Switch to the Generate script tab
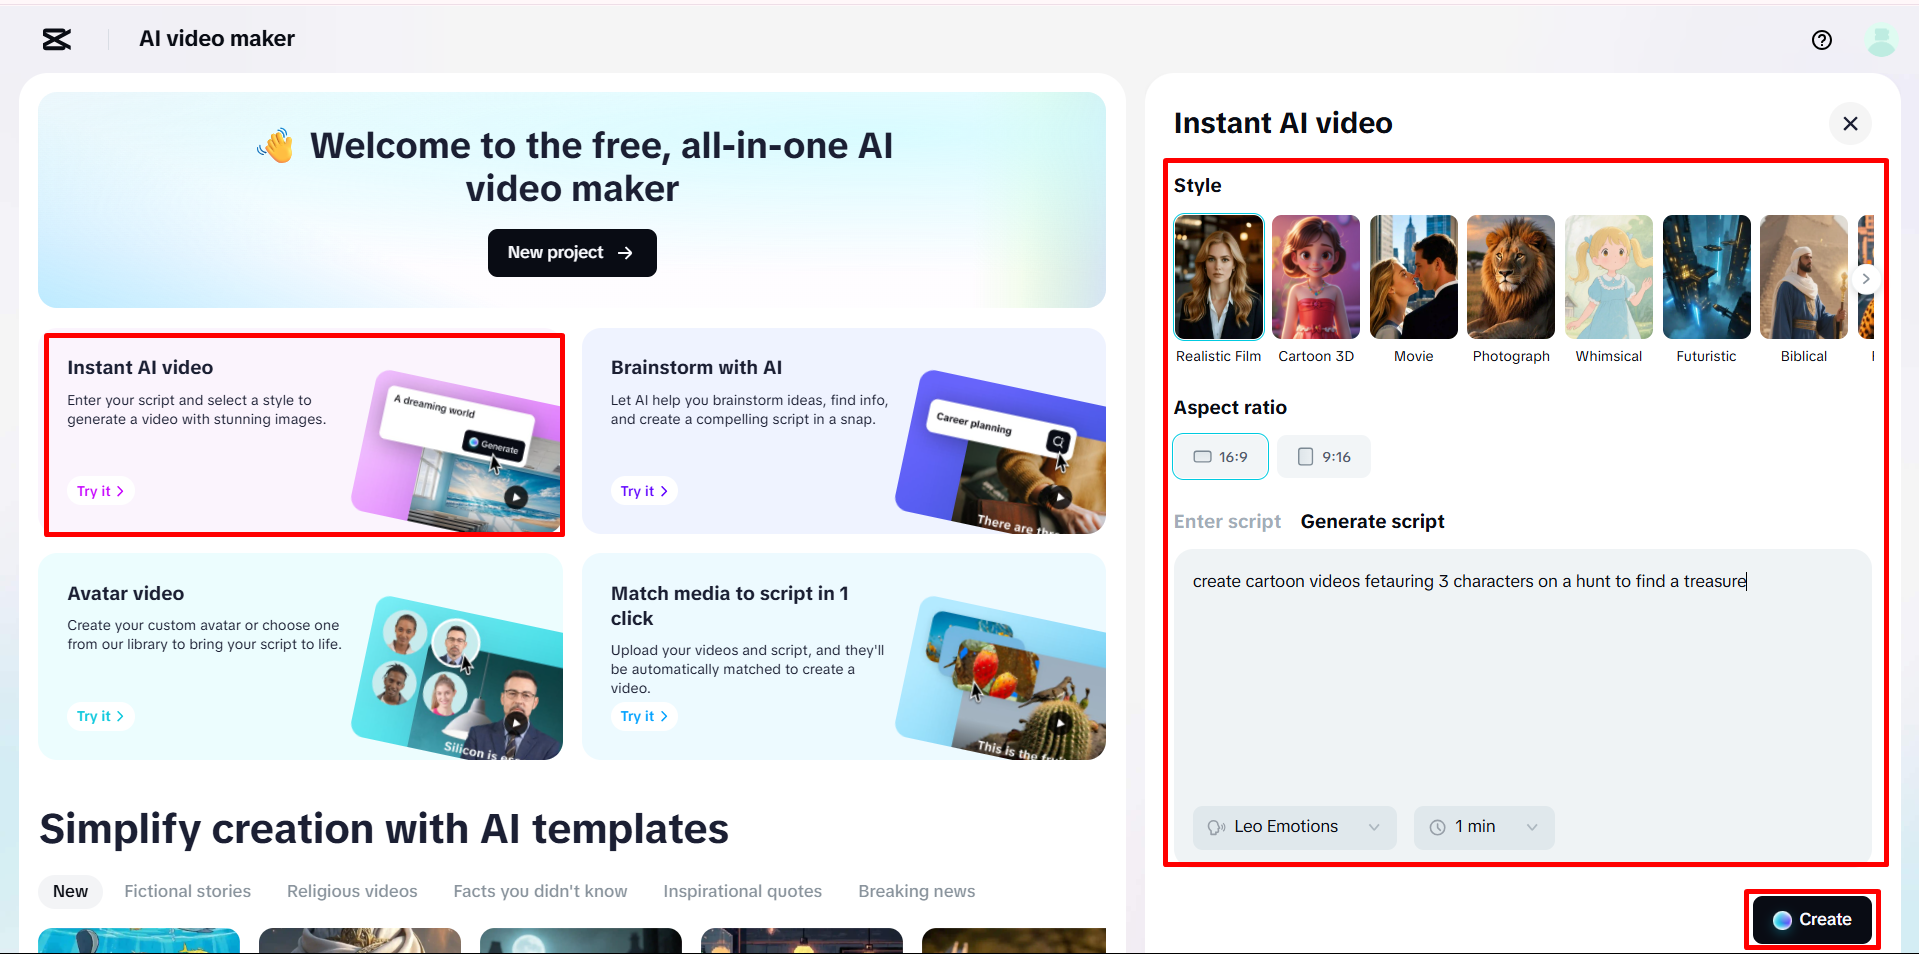This screenshot has height=954, width=1919. (x=1372, y=522)
